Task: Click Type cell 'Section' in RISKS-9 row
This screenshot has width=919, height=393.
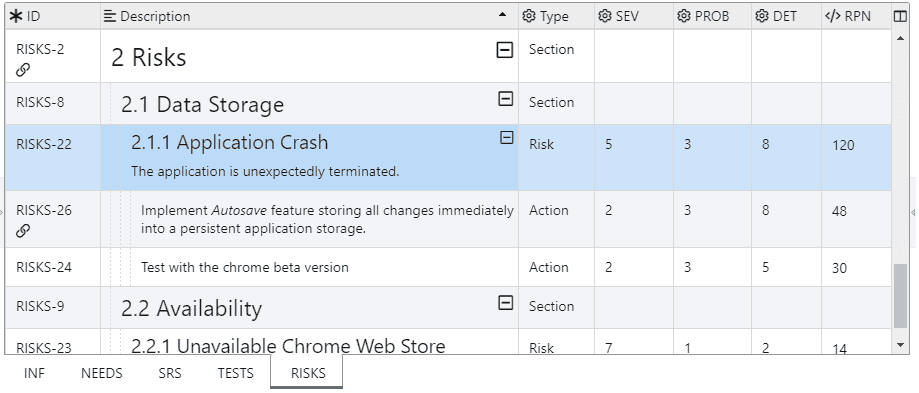Action: click(x=552, y=306)
